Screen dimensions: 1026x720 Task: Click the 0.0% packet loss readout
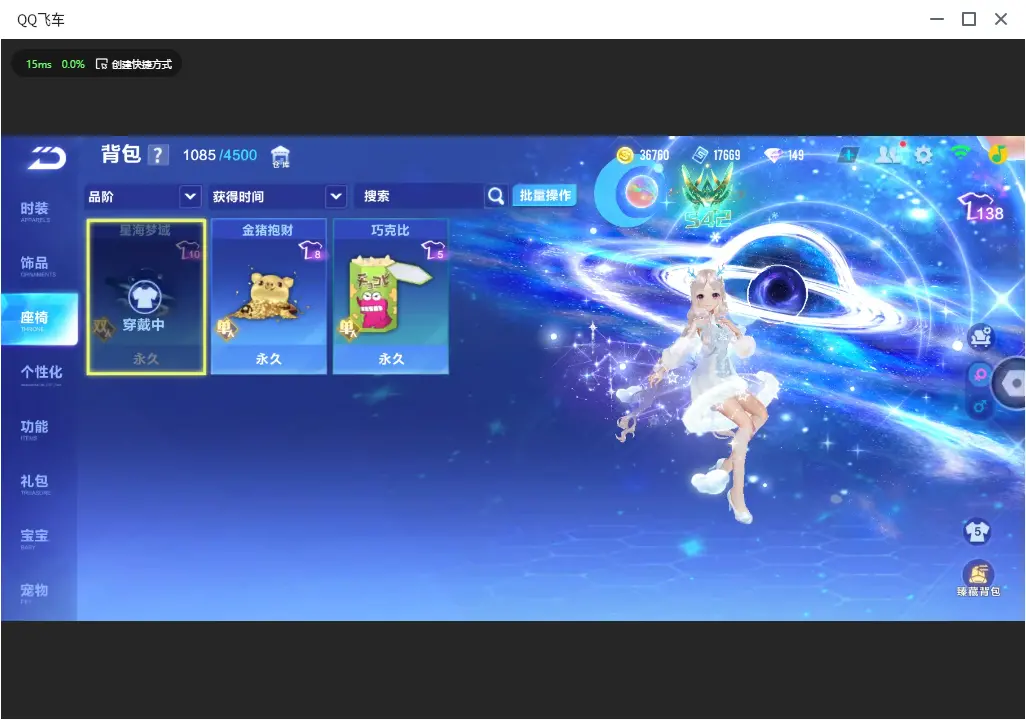[x=73, y=64]
